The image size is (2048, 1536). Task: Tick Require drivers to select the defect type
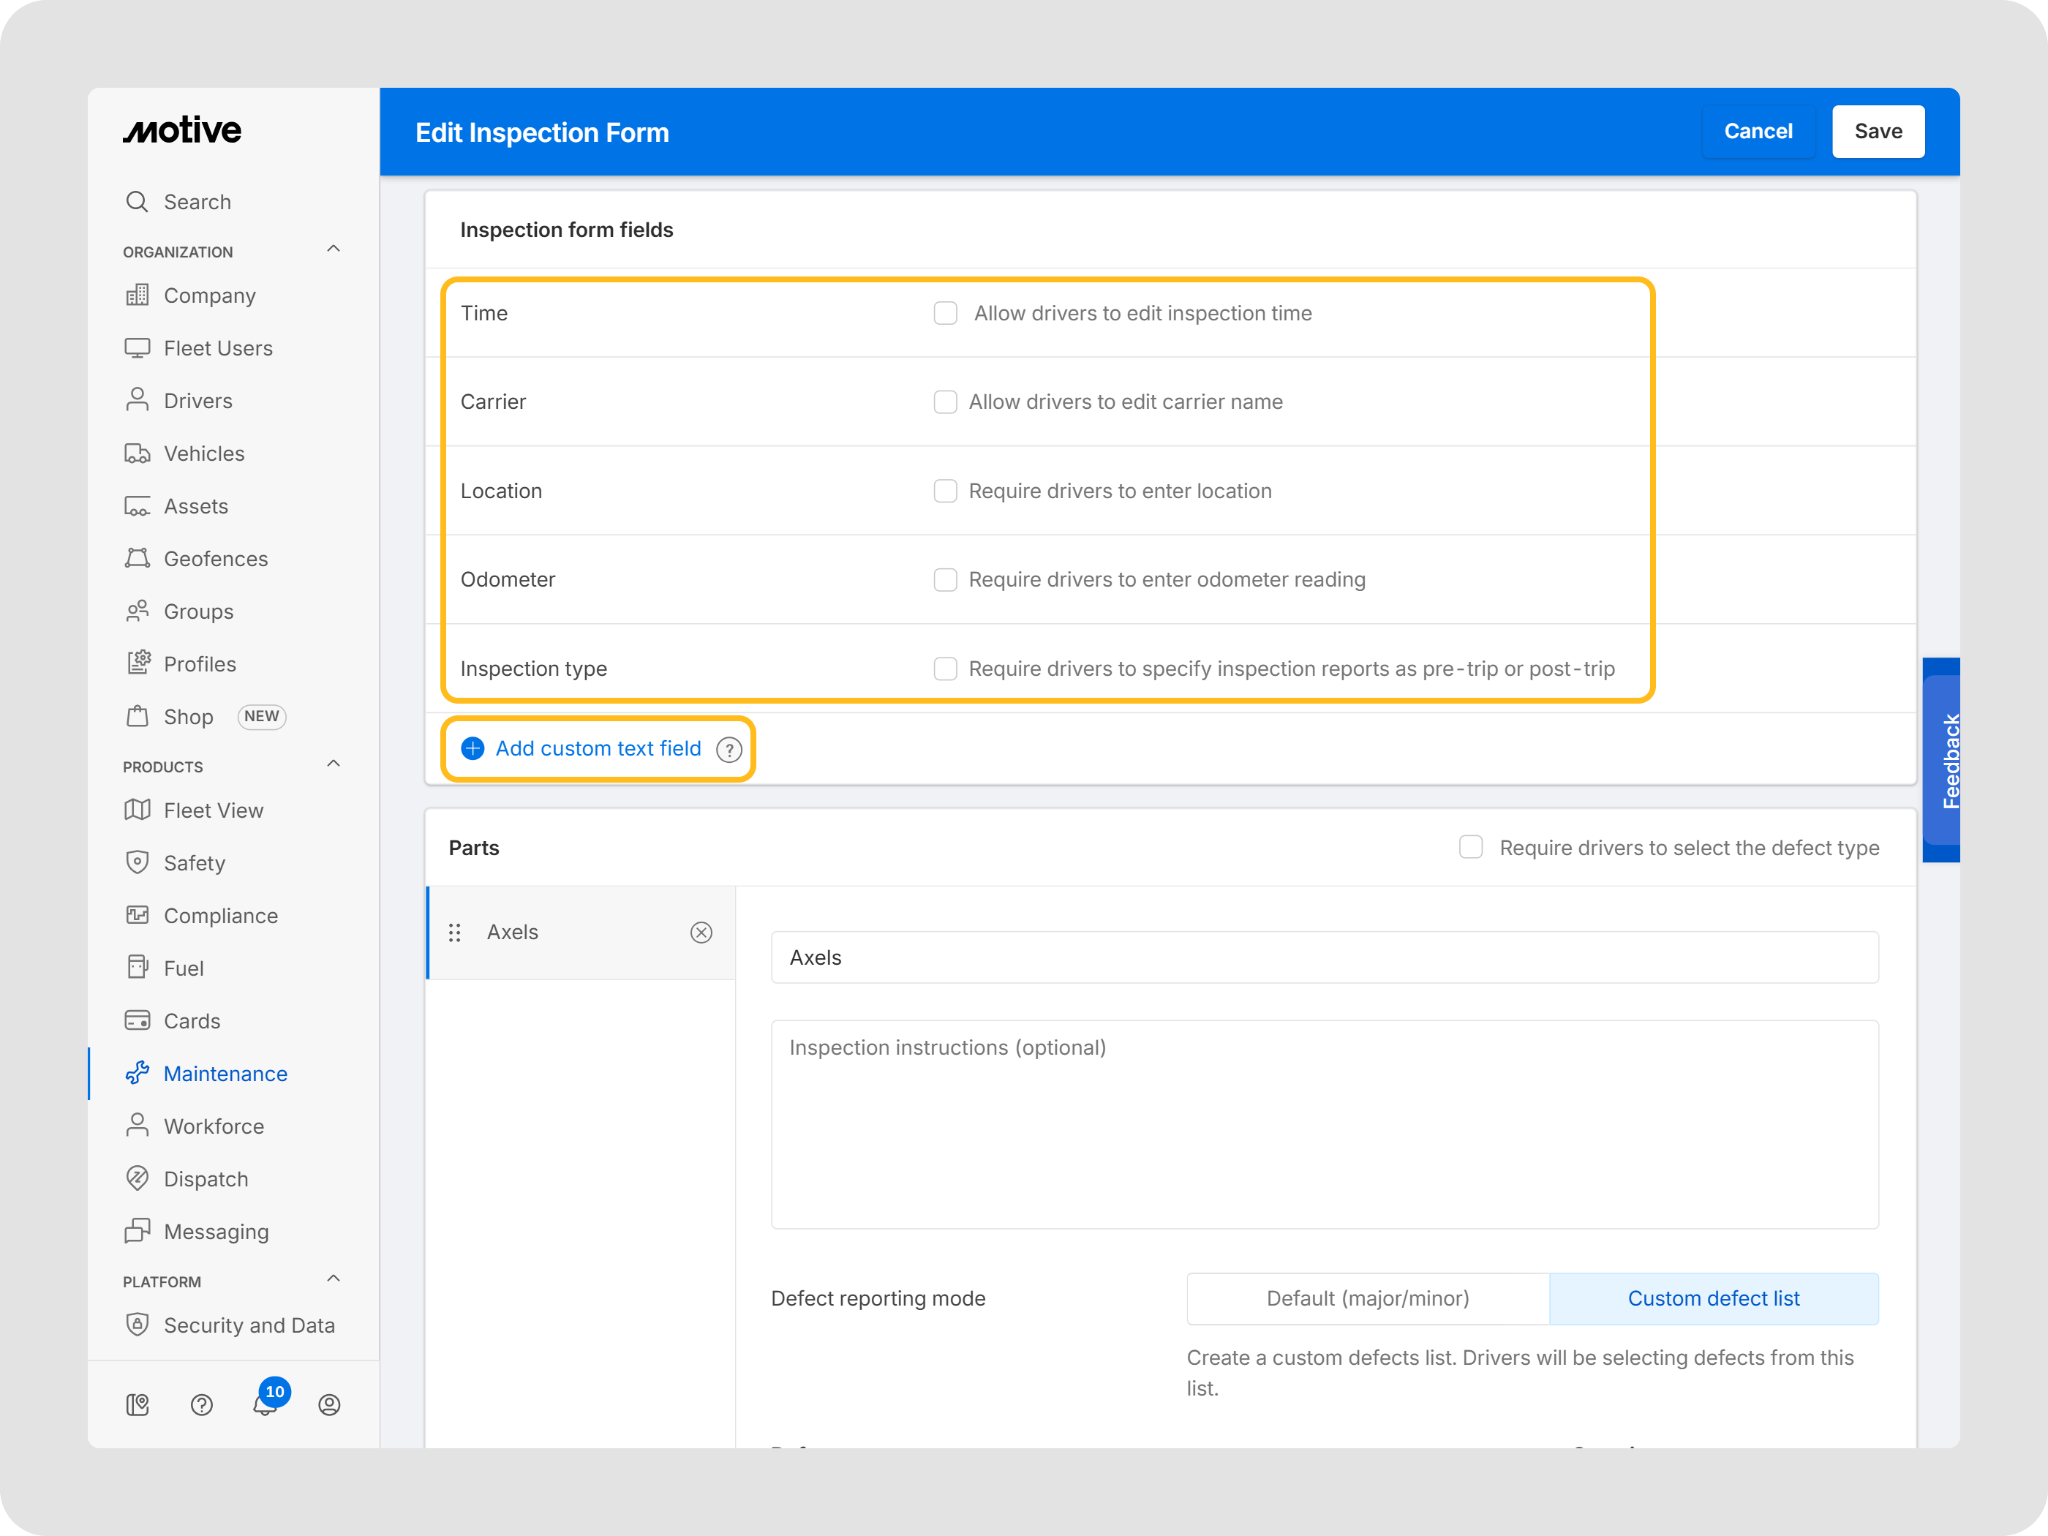point(1470,847)
